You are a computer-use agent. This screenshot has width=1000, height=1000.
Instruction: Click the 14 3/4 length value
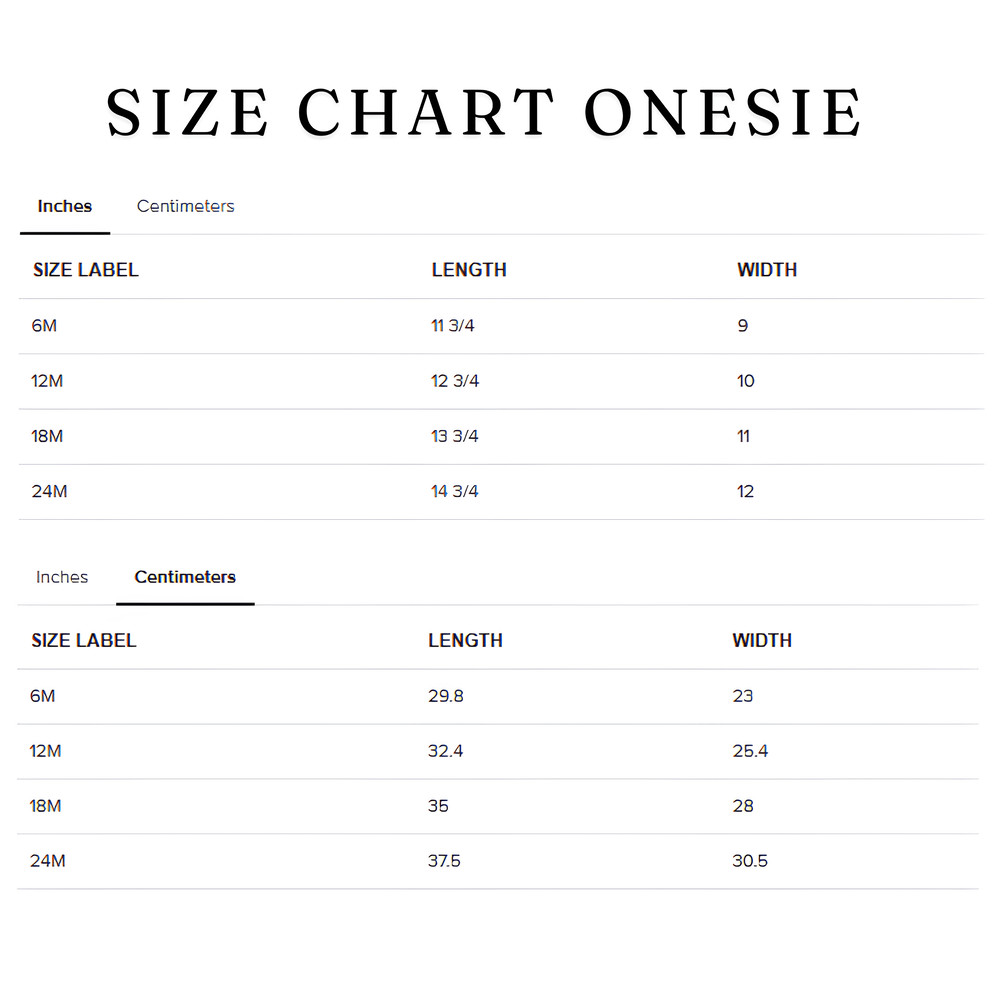(455, 492)
